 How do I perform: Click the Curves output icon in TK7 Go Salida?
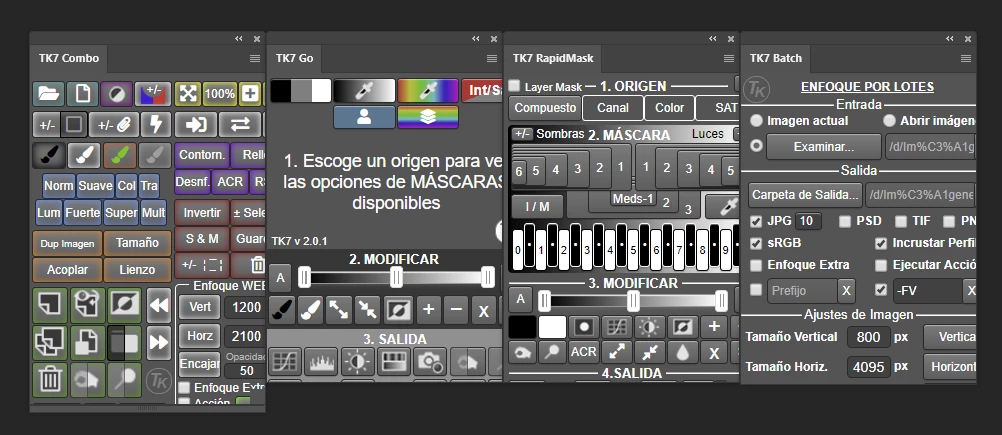pos(285,362)
